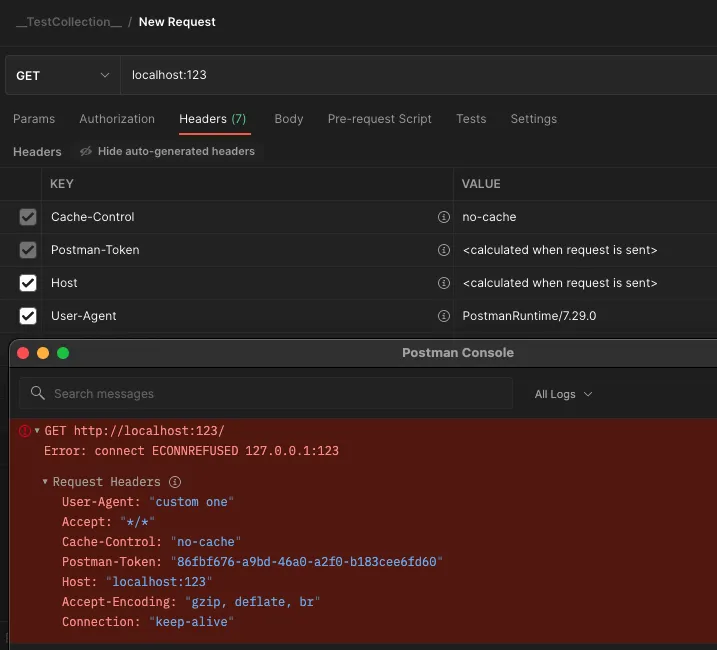The image size is (717, 650).
Task: Uncheck the Host header checkbox
Action: point(28,283)
